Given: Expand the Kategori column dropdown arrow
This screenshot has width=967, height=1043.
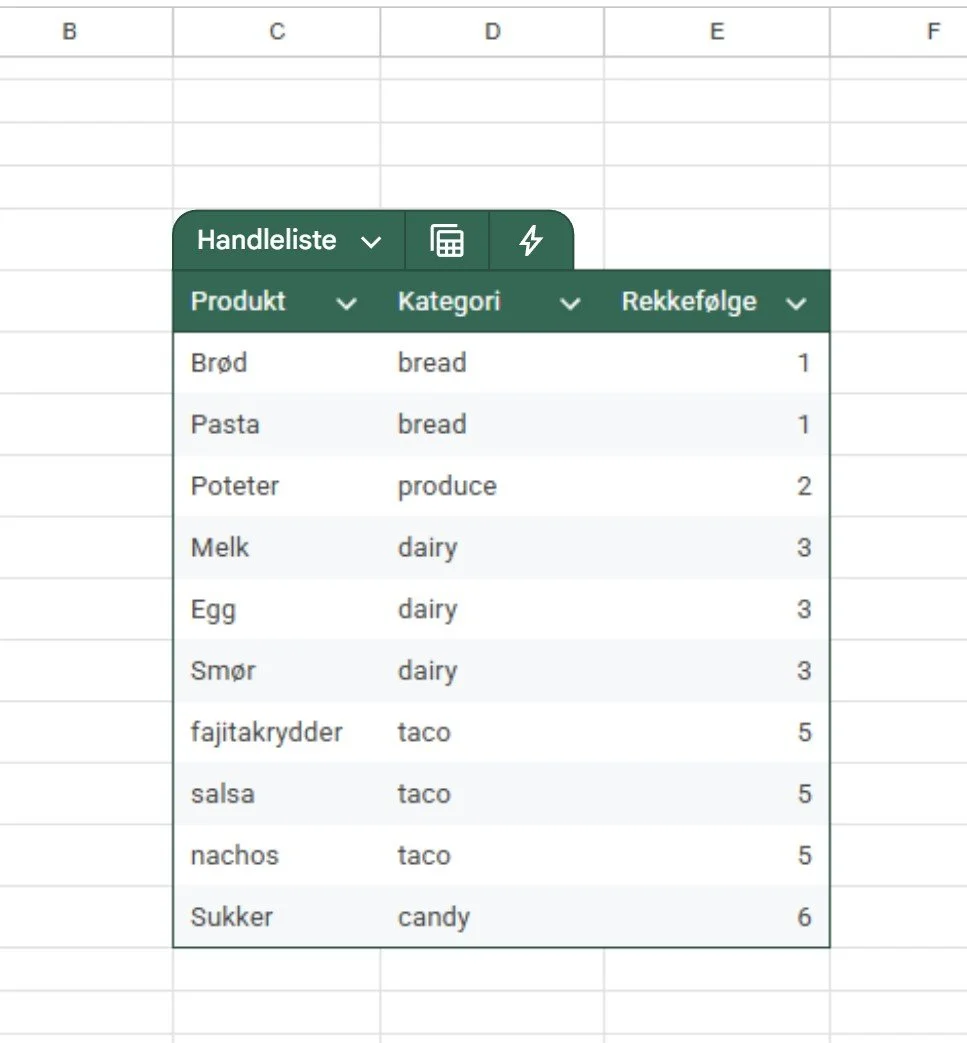Looking at the screenshot, I should [569, 303].
